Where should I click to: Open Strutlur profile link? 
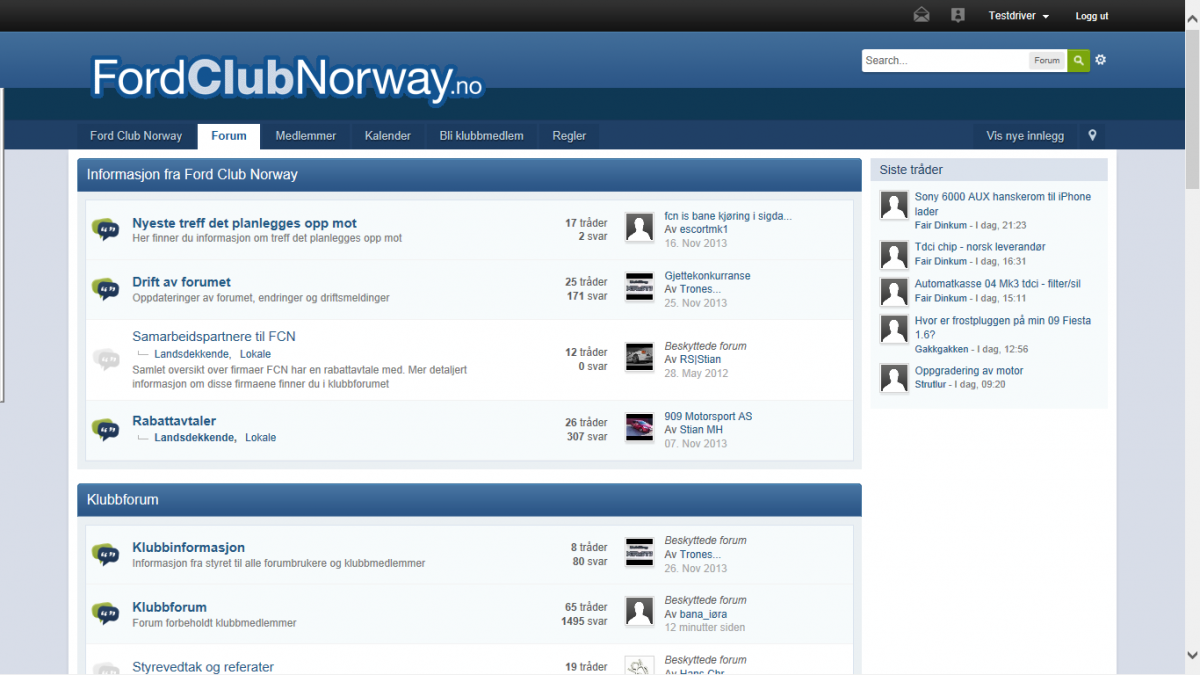(x=932, y=384)
